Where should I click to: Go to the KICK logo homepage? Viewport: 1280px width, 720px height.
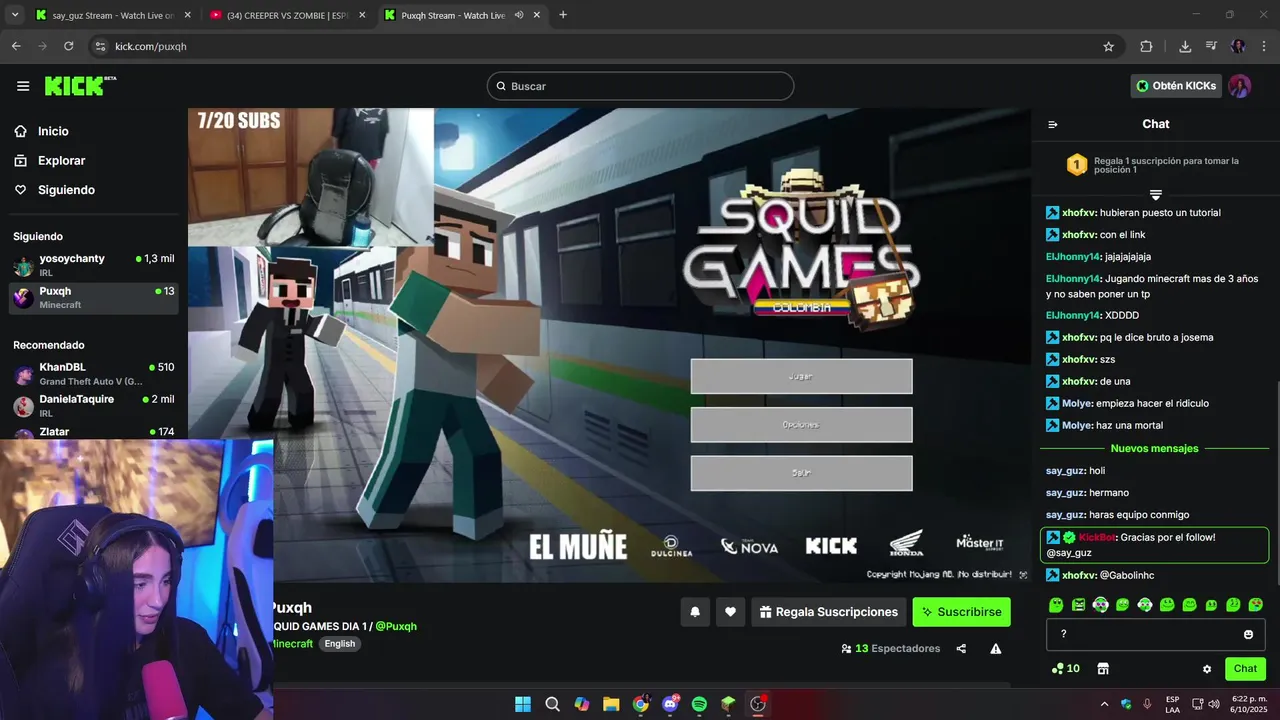click(x=80, y=86)
